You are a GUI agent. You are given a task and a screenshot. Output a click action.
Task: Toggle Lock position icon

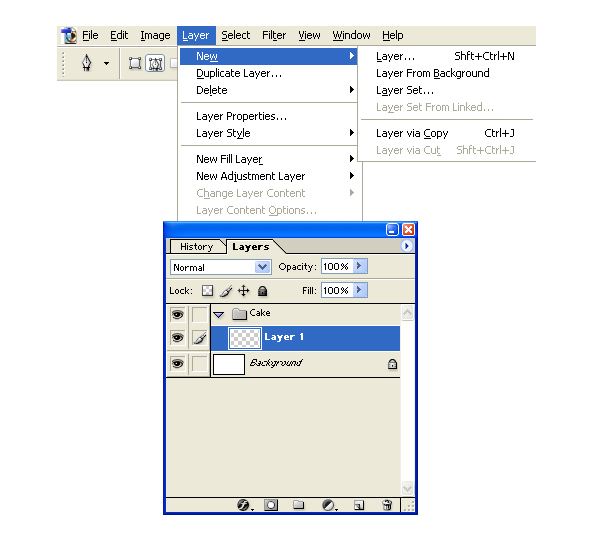click(243, 291)
